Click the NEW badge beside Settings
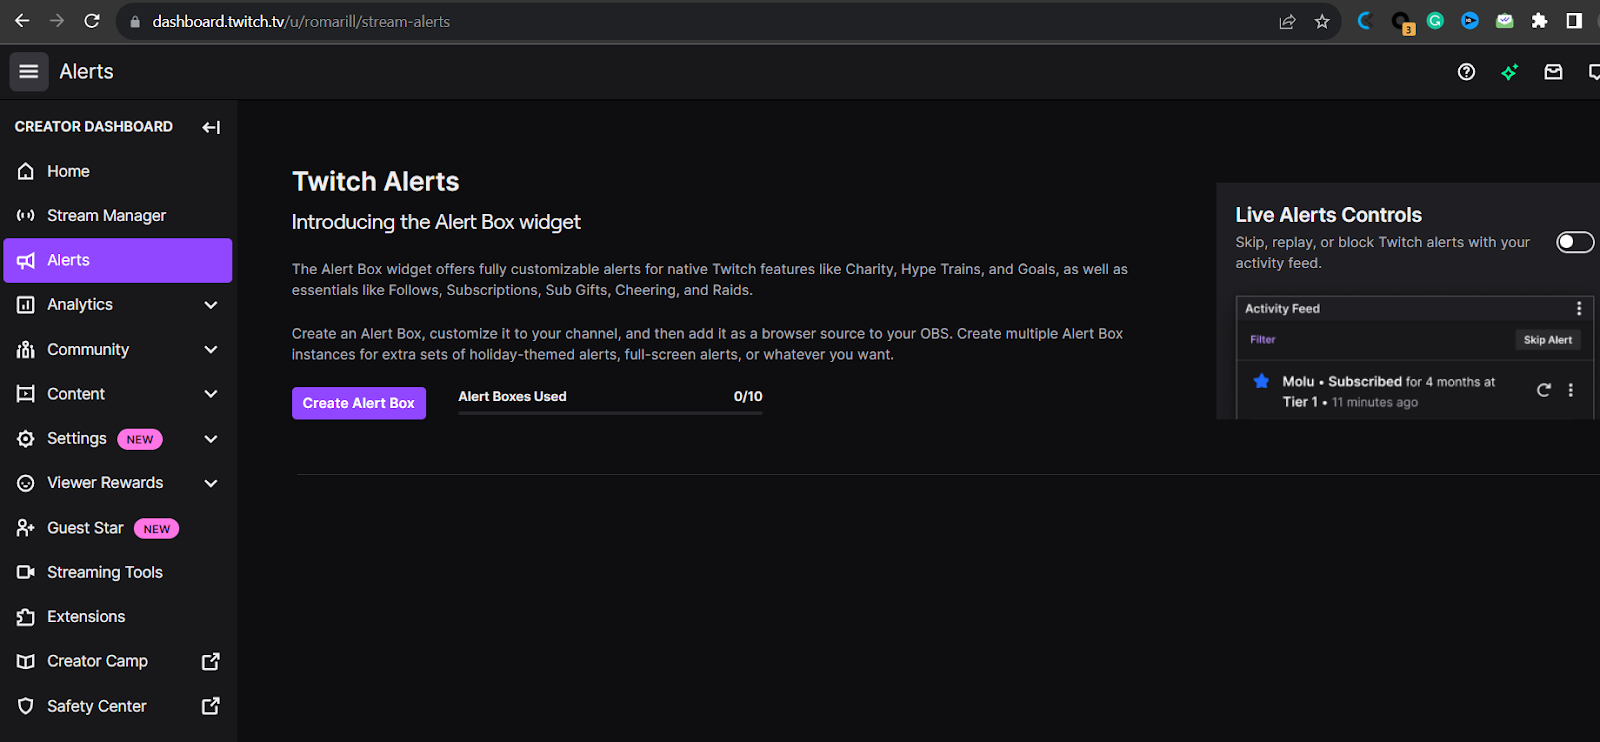The width and height of the screenshot is (1600, 742). click(140, 439)
